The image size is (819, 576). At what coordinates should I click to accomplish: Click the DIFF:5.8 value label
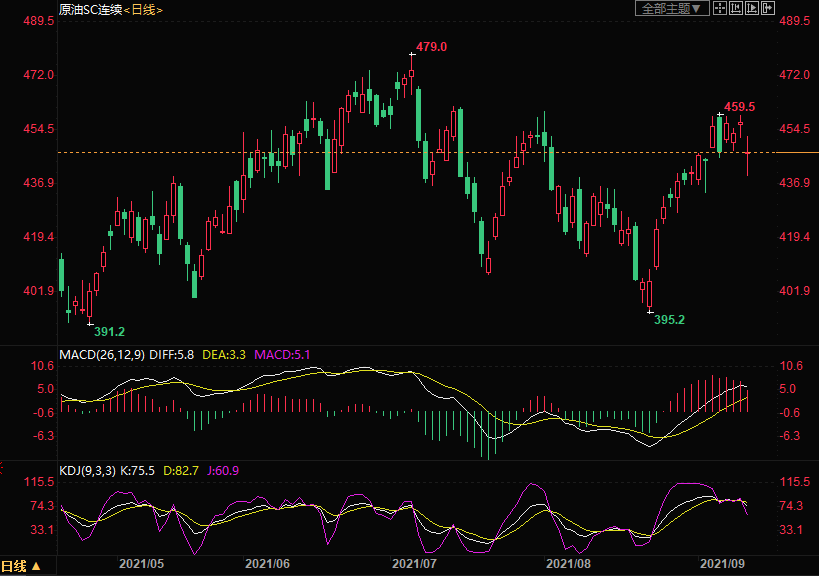point(173,354)
